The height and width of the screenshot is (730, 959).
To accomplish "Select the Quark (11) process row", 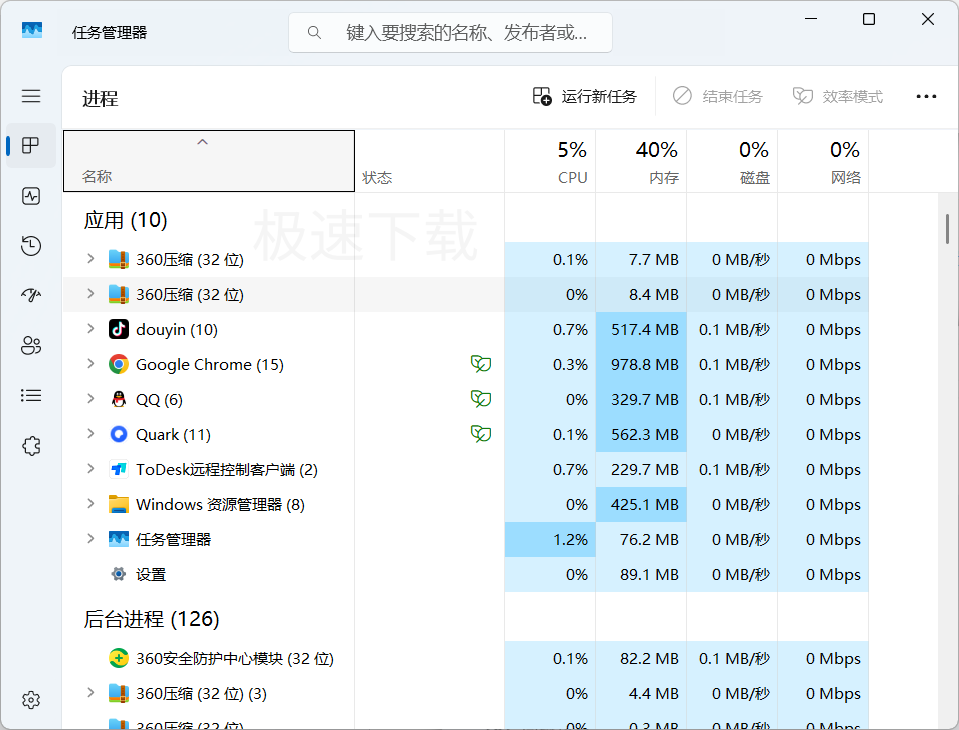I will [465, 435].
